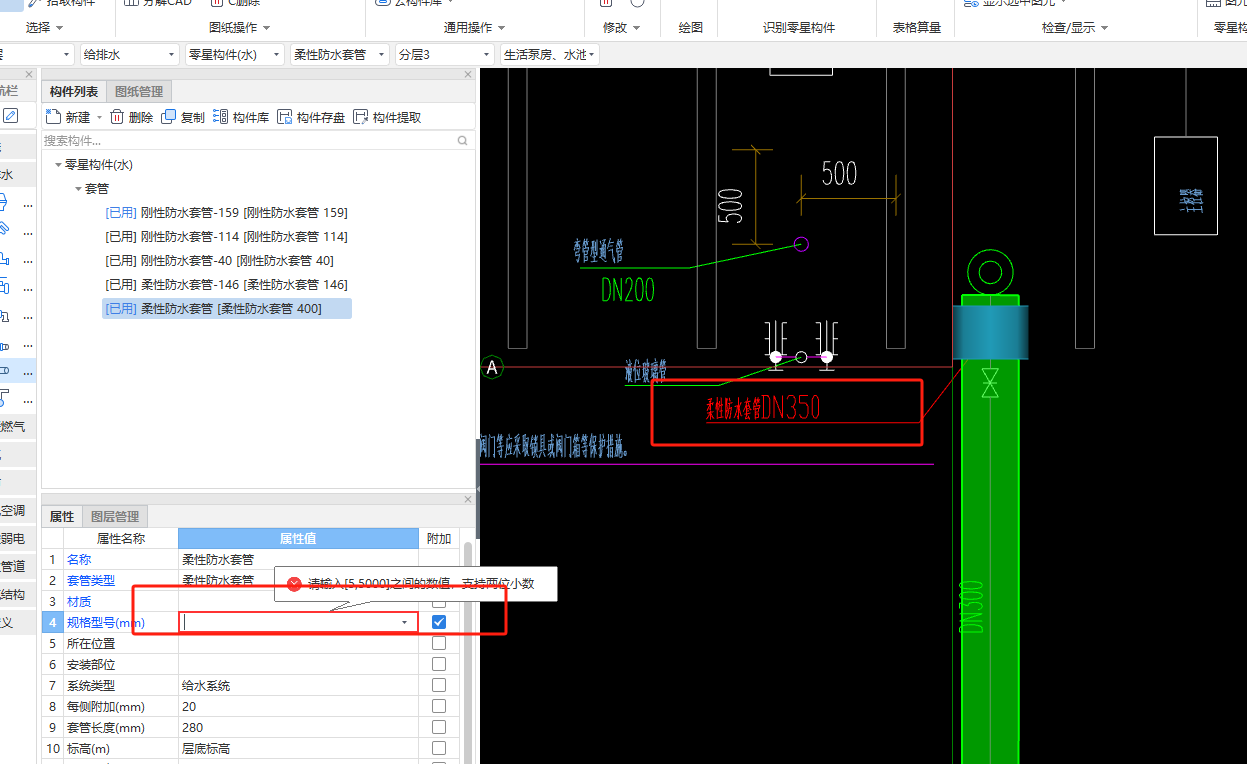Screen dimensions: 1247x764
Task: Toggle 附加 checkbox for 安装部位 row
Action: (438, 664)
